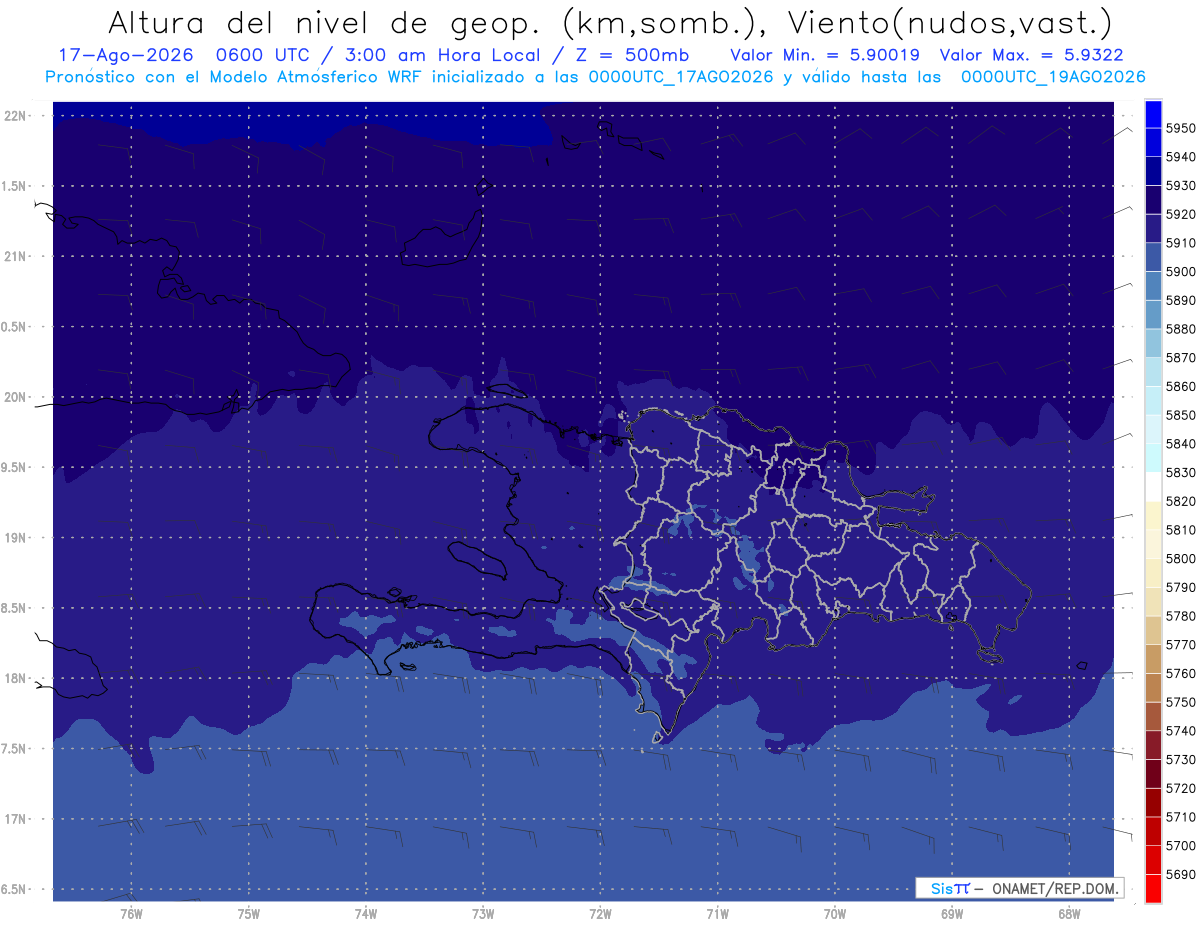
Task: Click the '5690' legend label
Action: [1181, 874]
